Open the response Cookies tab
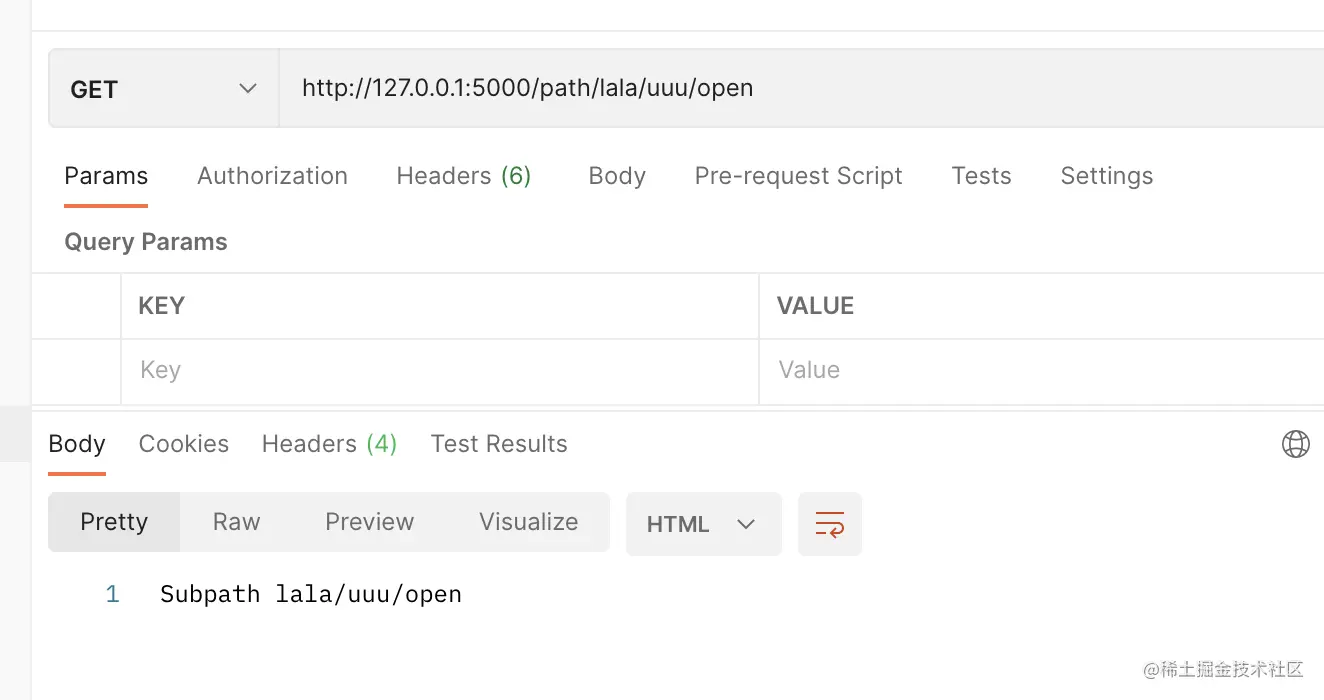The height and width of the screenshot is (700, 1324). [184, 444]
